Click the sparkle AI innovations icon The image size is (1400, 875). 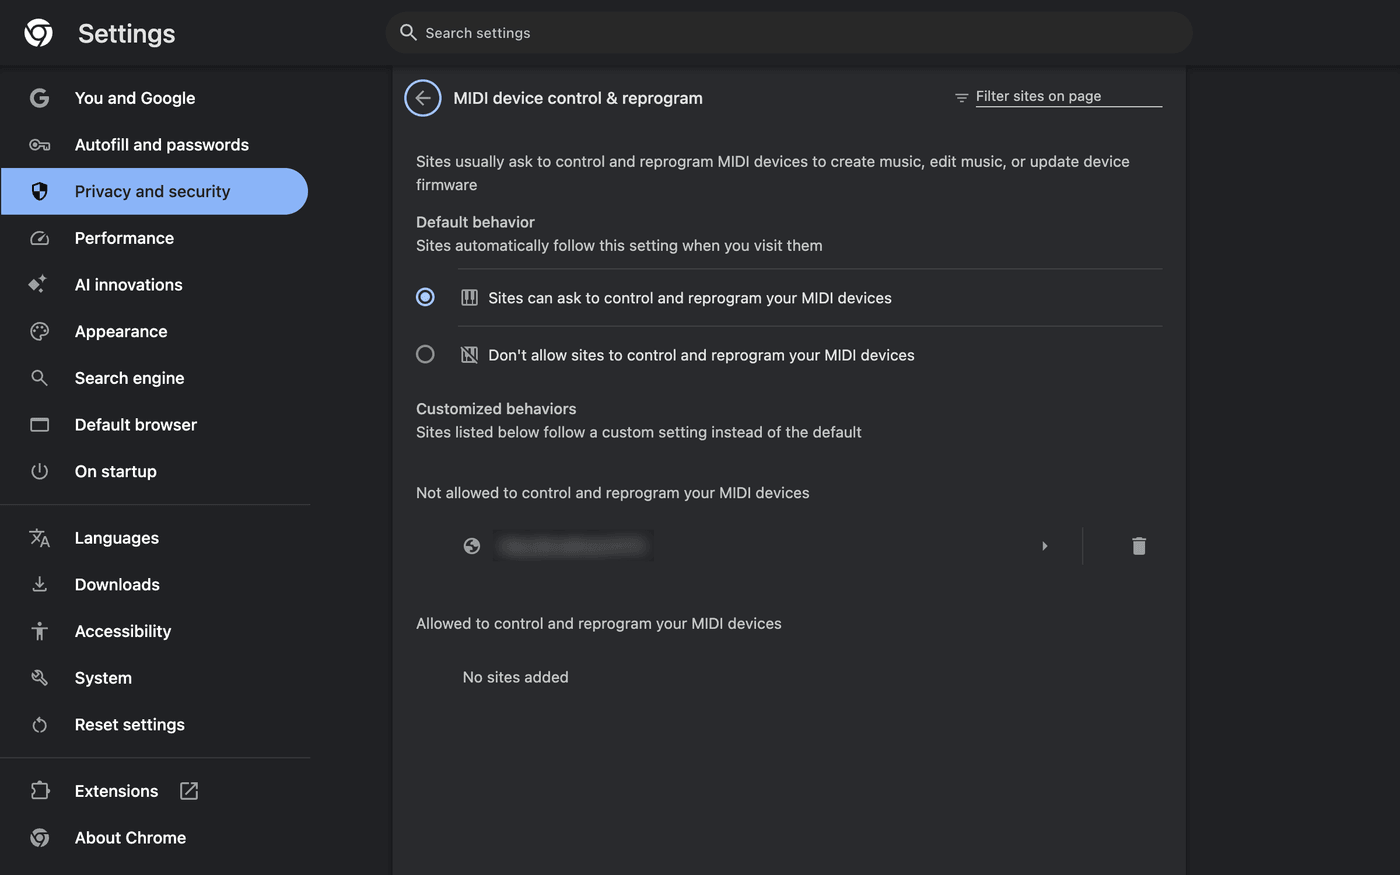tap(38, 284)
